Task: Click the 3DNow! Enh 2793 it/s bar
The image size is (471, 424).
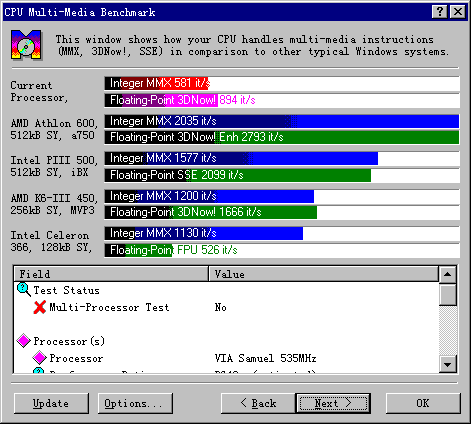Action: tap(282, 137)
